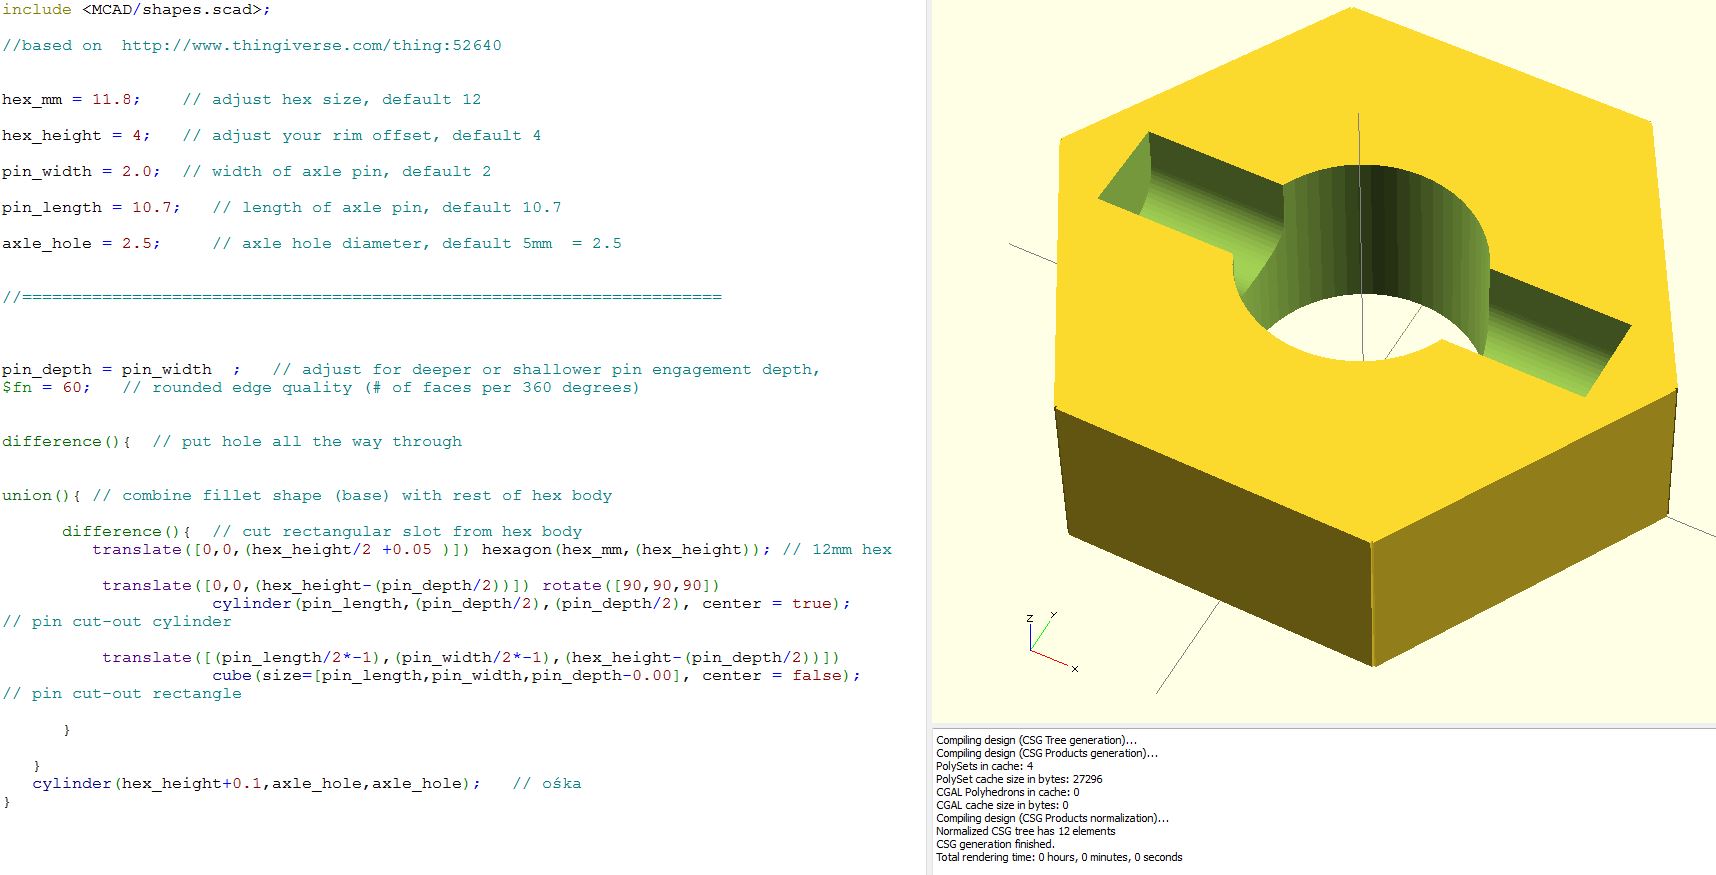
Task: Click the "rotate([90,90,90])" call
Action: point(631,585)
